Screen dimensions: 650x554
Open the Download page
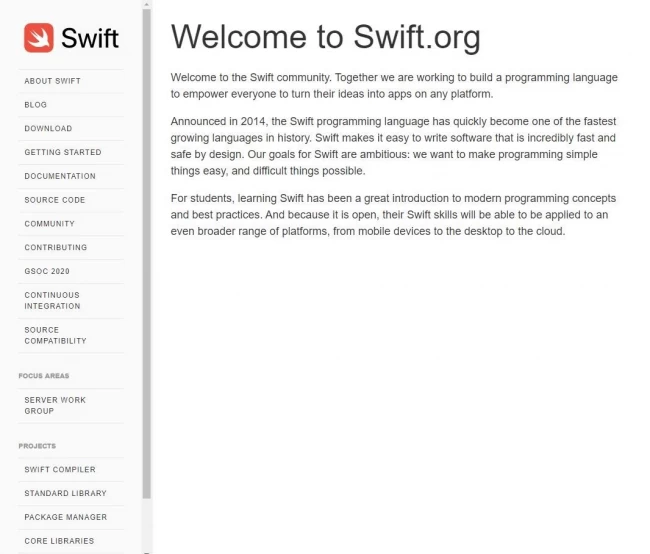coord(49,129)
